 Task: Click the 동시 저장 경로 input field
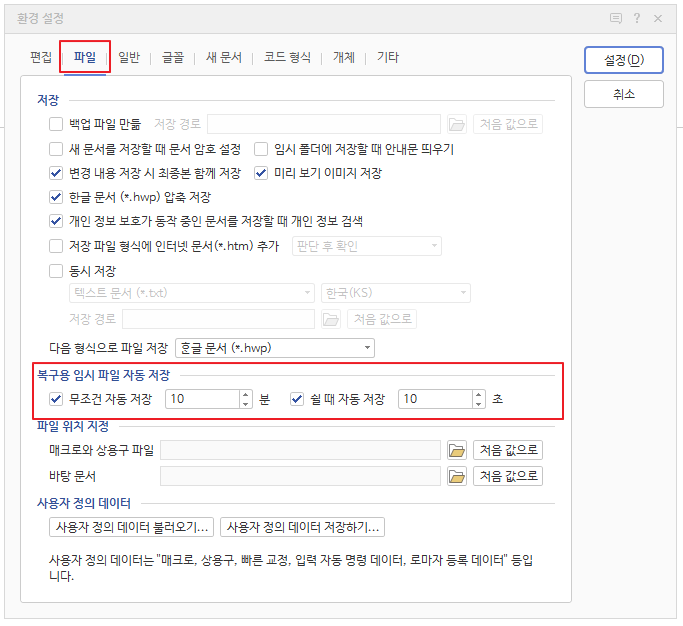[218, 319]
